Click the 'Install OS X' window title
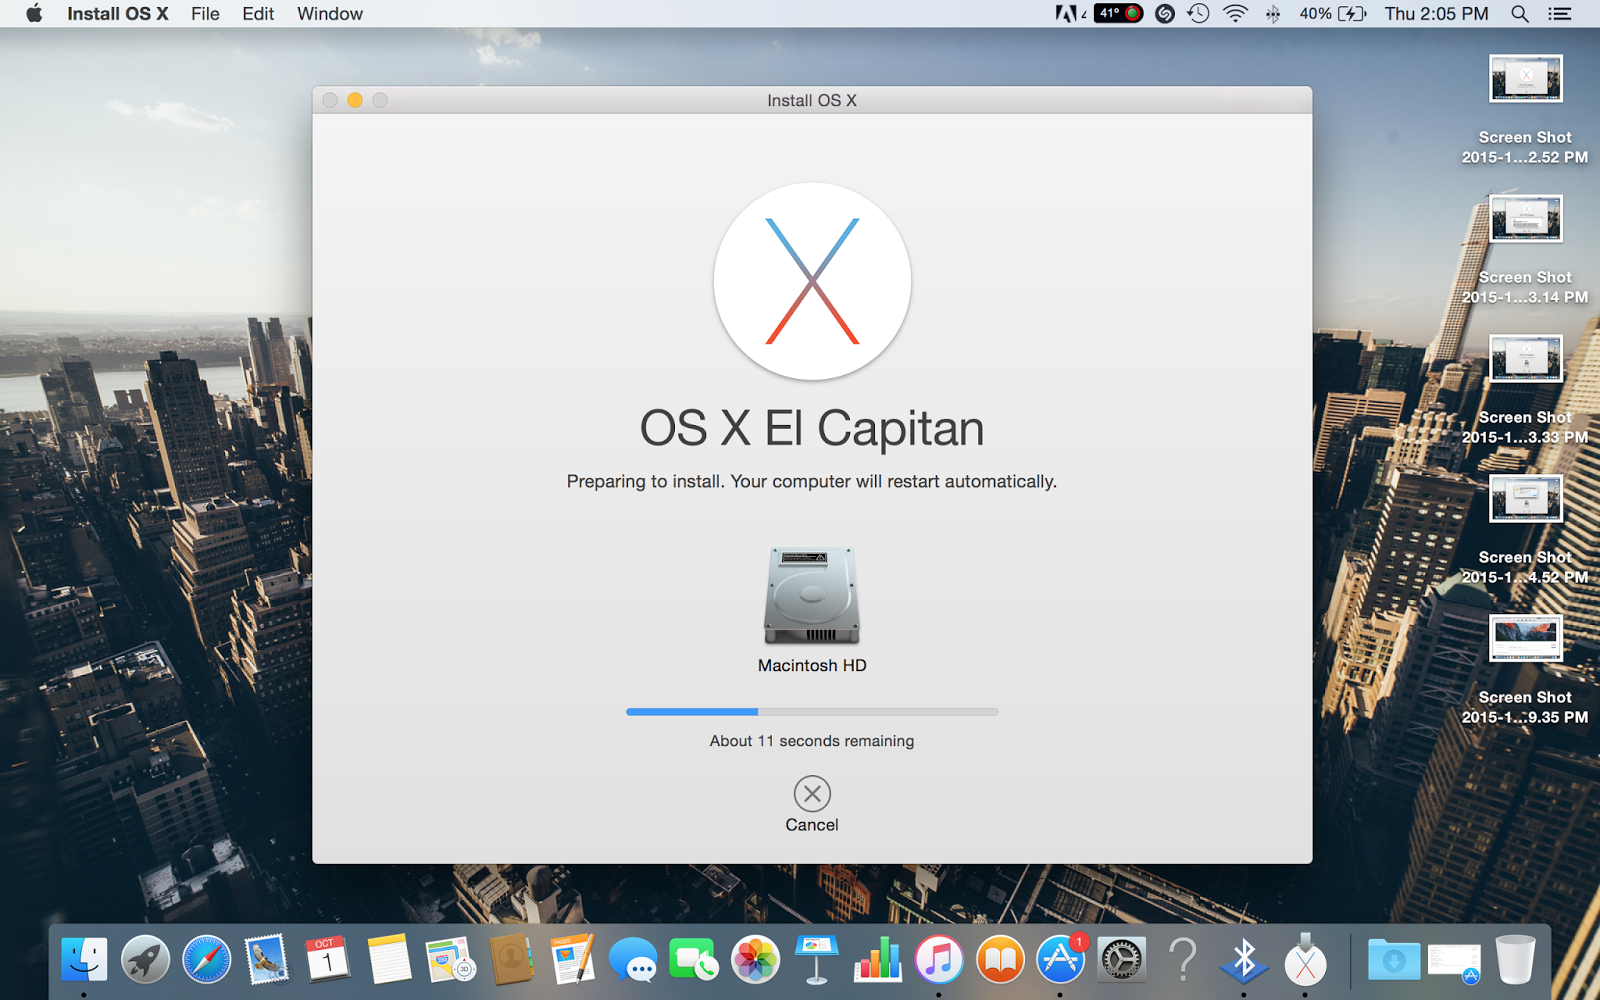 coord(812,100)
